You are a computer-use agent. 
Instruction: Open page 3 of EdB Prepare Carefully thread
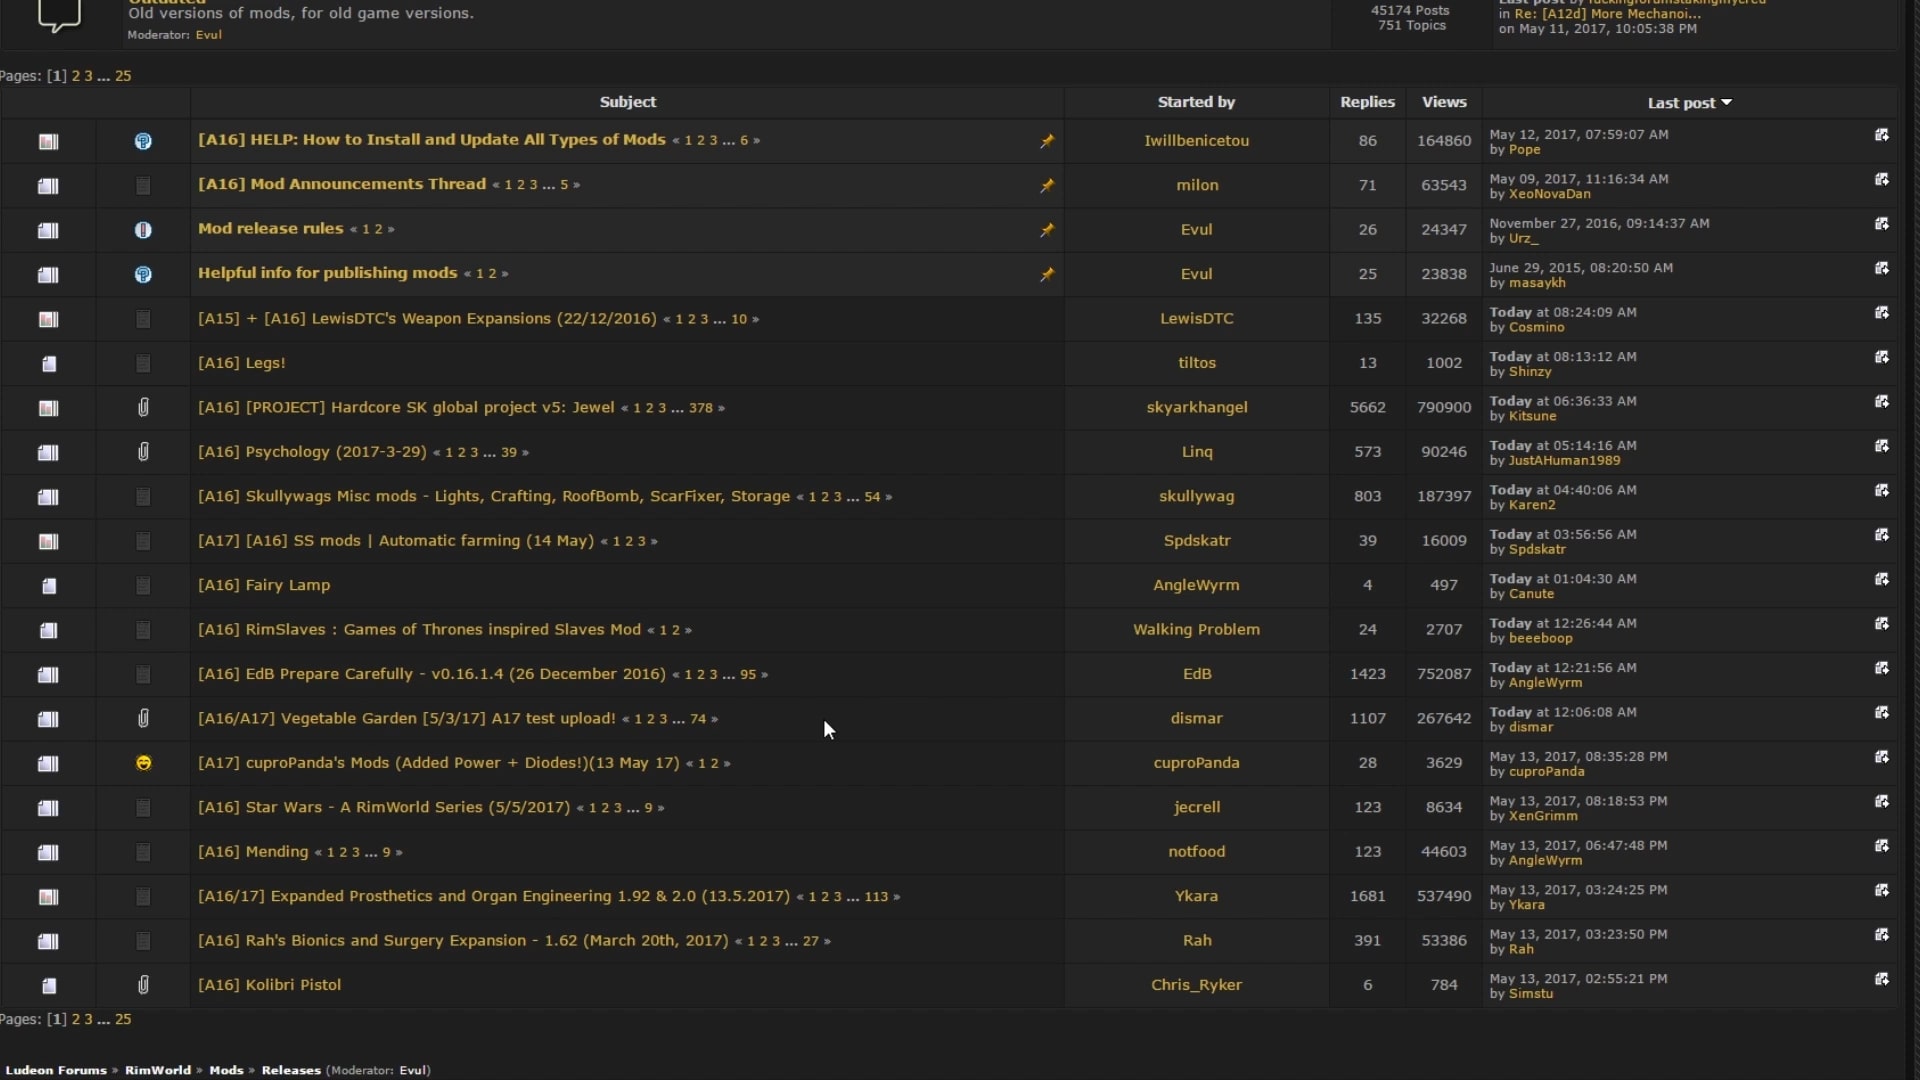(710, 674)
